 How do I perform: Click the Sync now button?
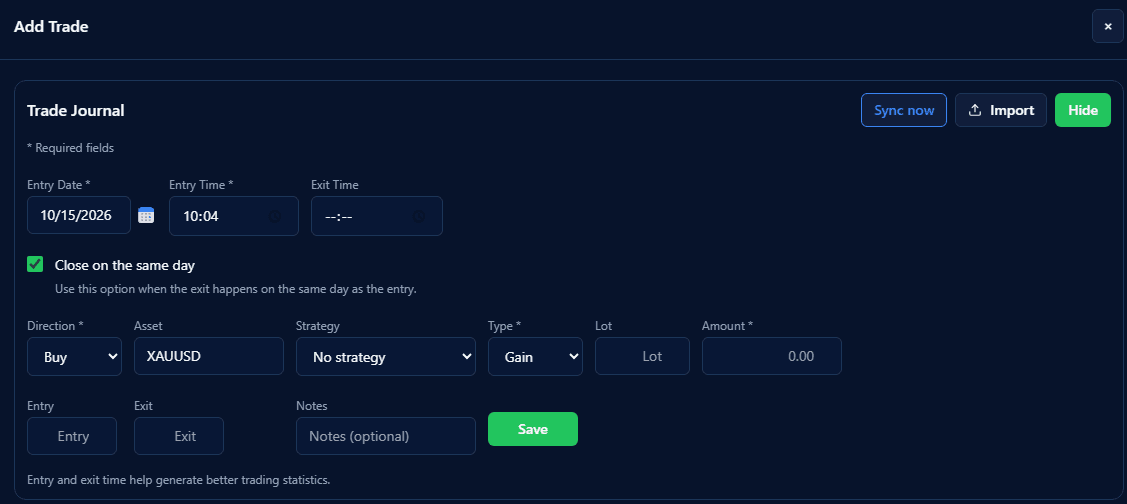pos(903,110)
